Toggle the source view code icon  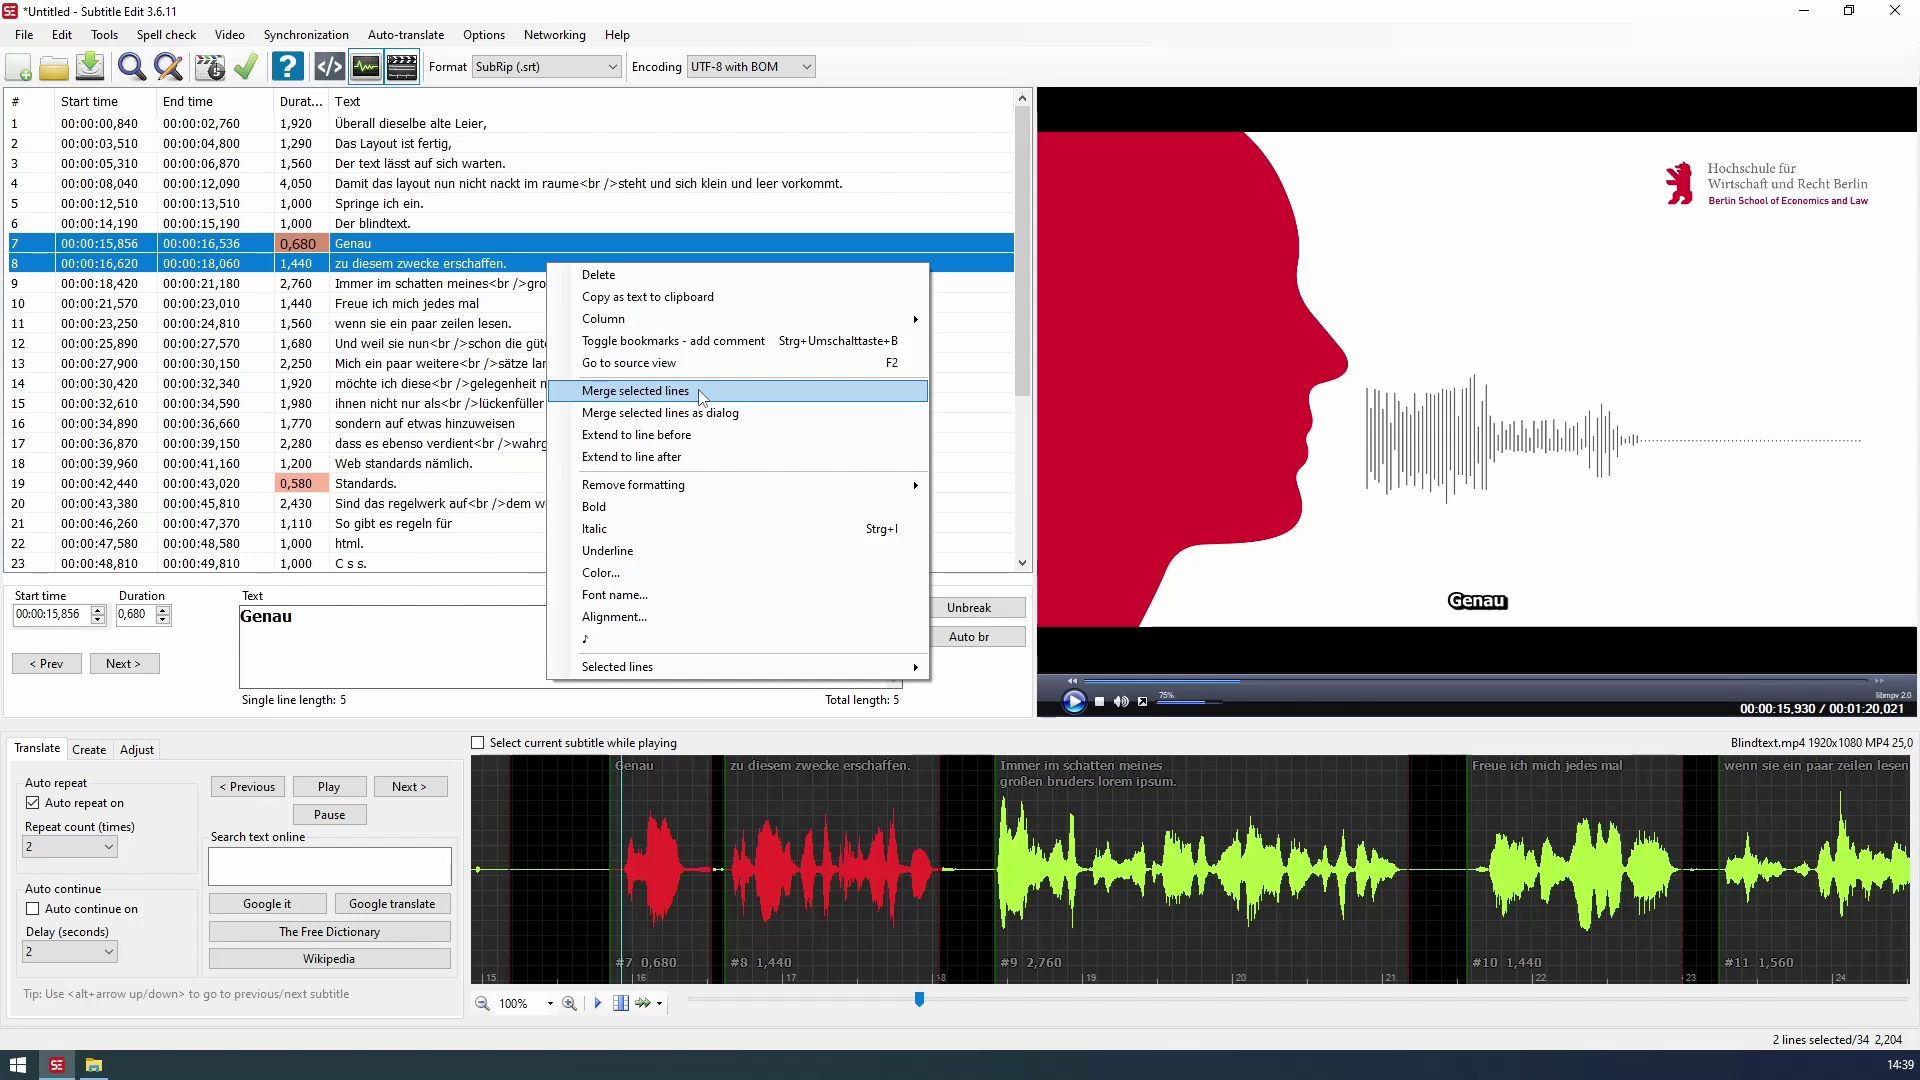329,67
